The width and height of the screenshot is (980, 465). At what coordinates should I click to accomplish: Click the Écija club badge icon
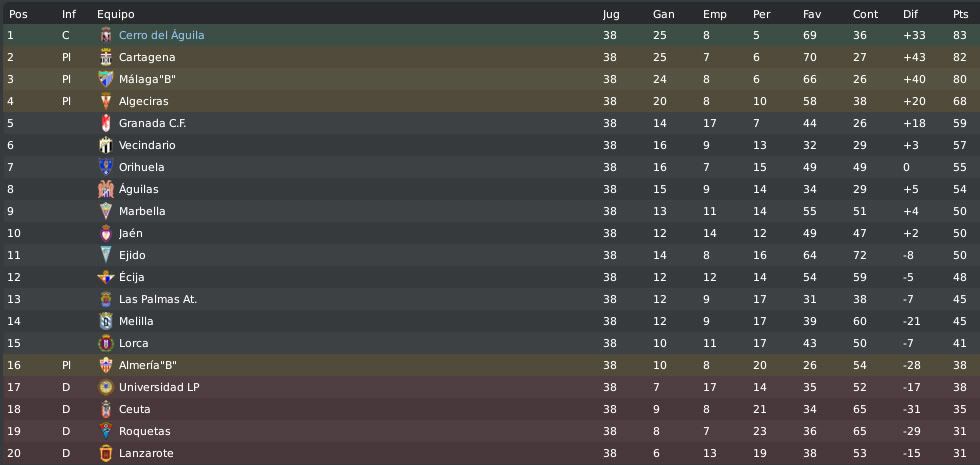pyautogui.click(x=106, y=277)
